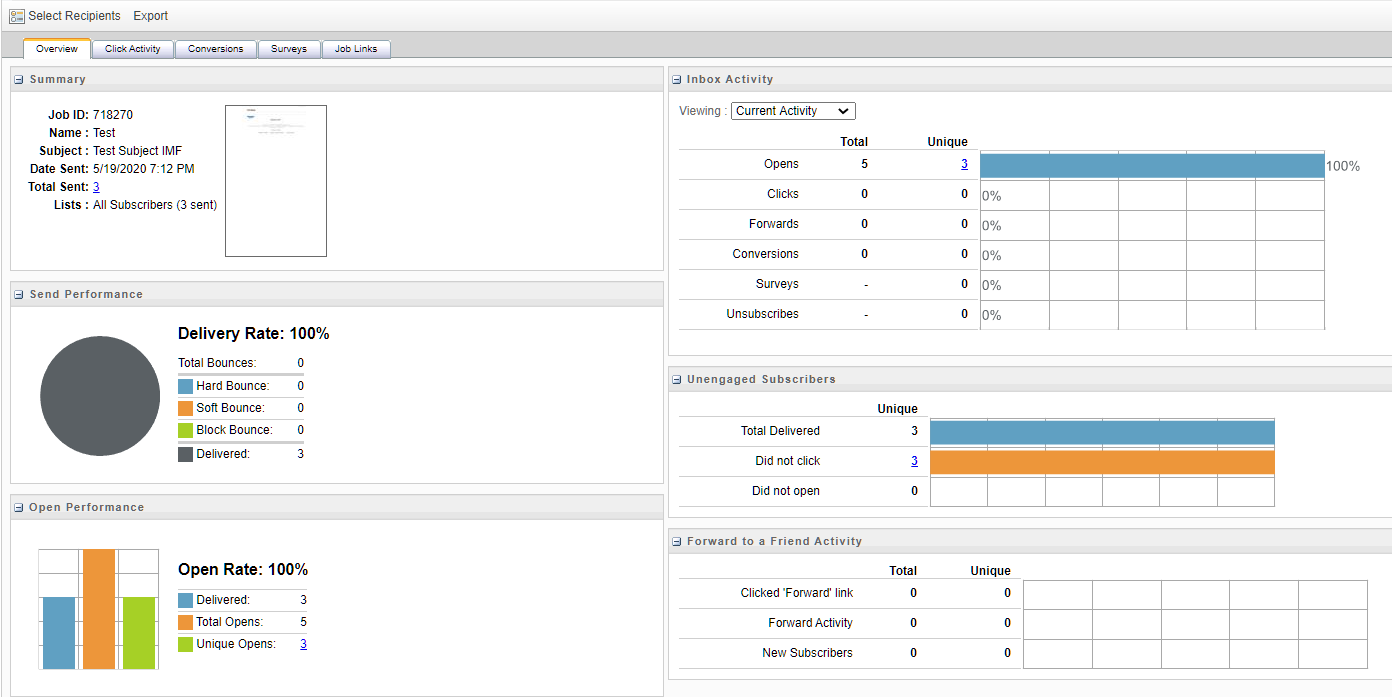This screenshot has width=1392, height=697.
Task: Click the green Unique Opens chart bar
Action: pos(139,633)
